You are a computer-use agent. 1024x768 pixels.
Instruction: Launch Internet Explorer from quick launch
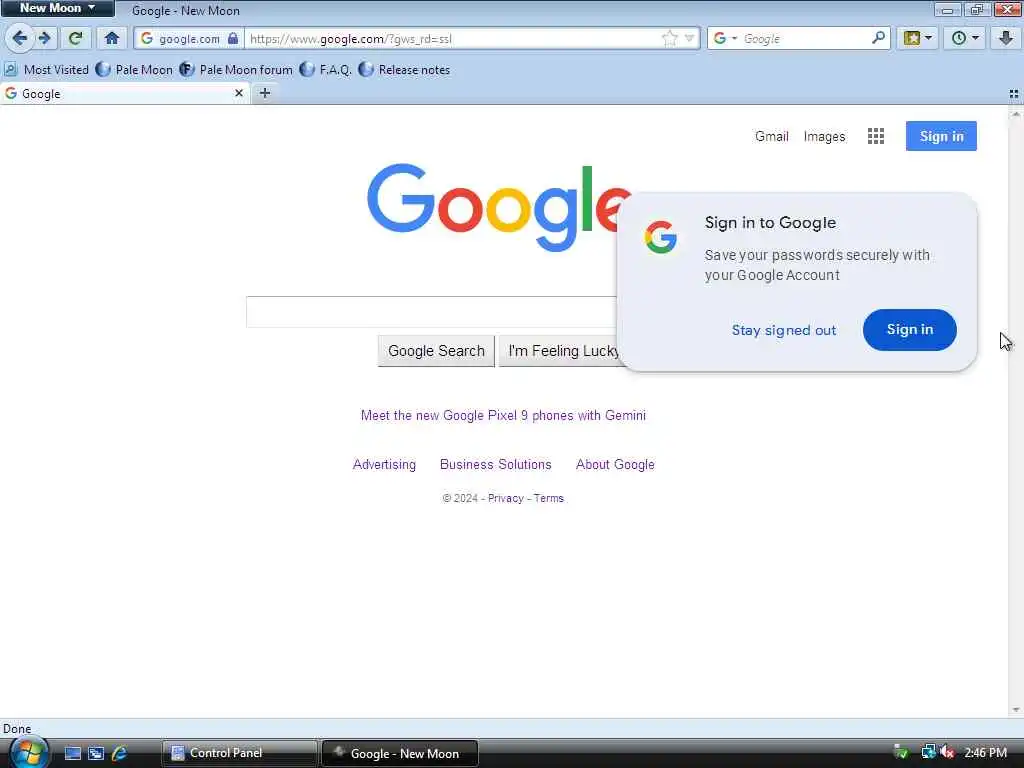point(119,754)
